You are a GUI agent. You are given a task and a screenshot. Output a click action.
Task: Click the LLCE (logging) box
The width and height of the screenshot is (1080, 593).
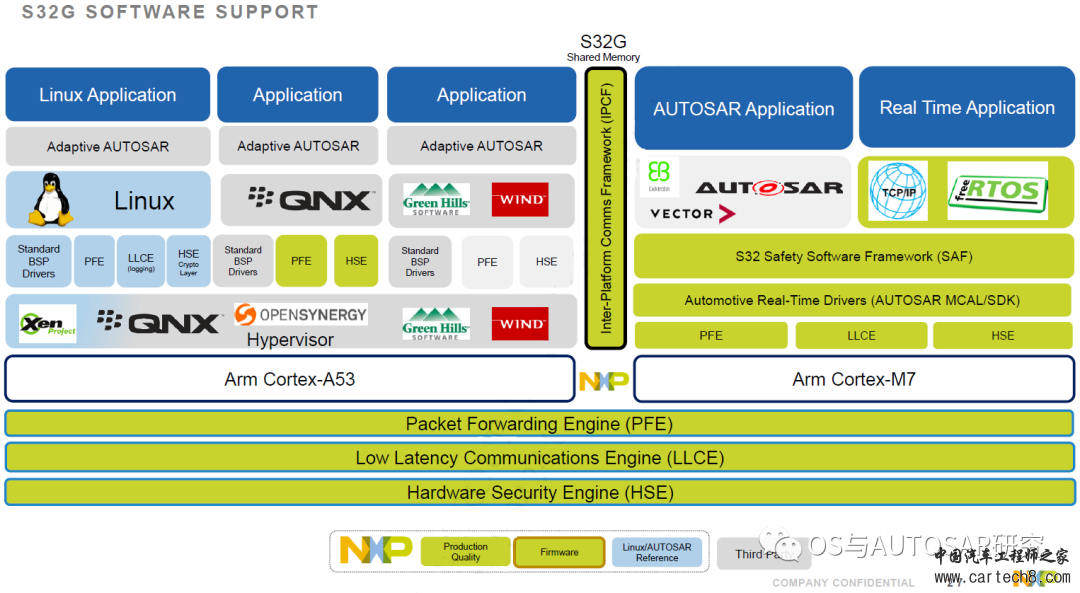(141, 261)
